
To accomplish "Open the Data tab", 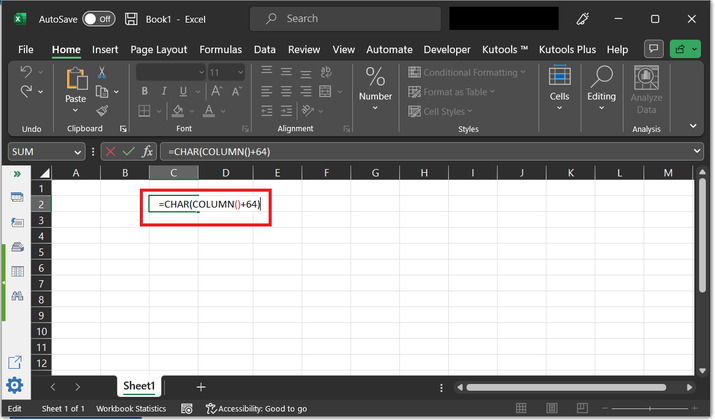I will [x=264, y=49].
